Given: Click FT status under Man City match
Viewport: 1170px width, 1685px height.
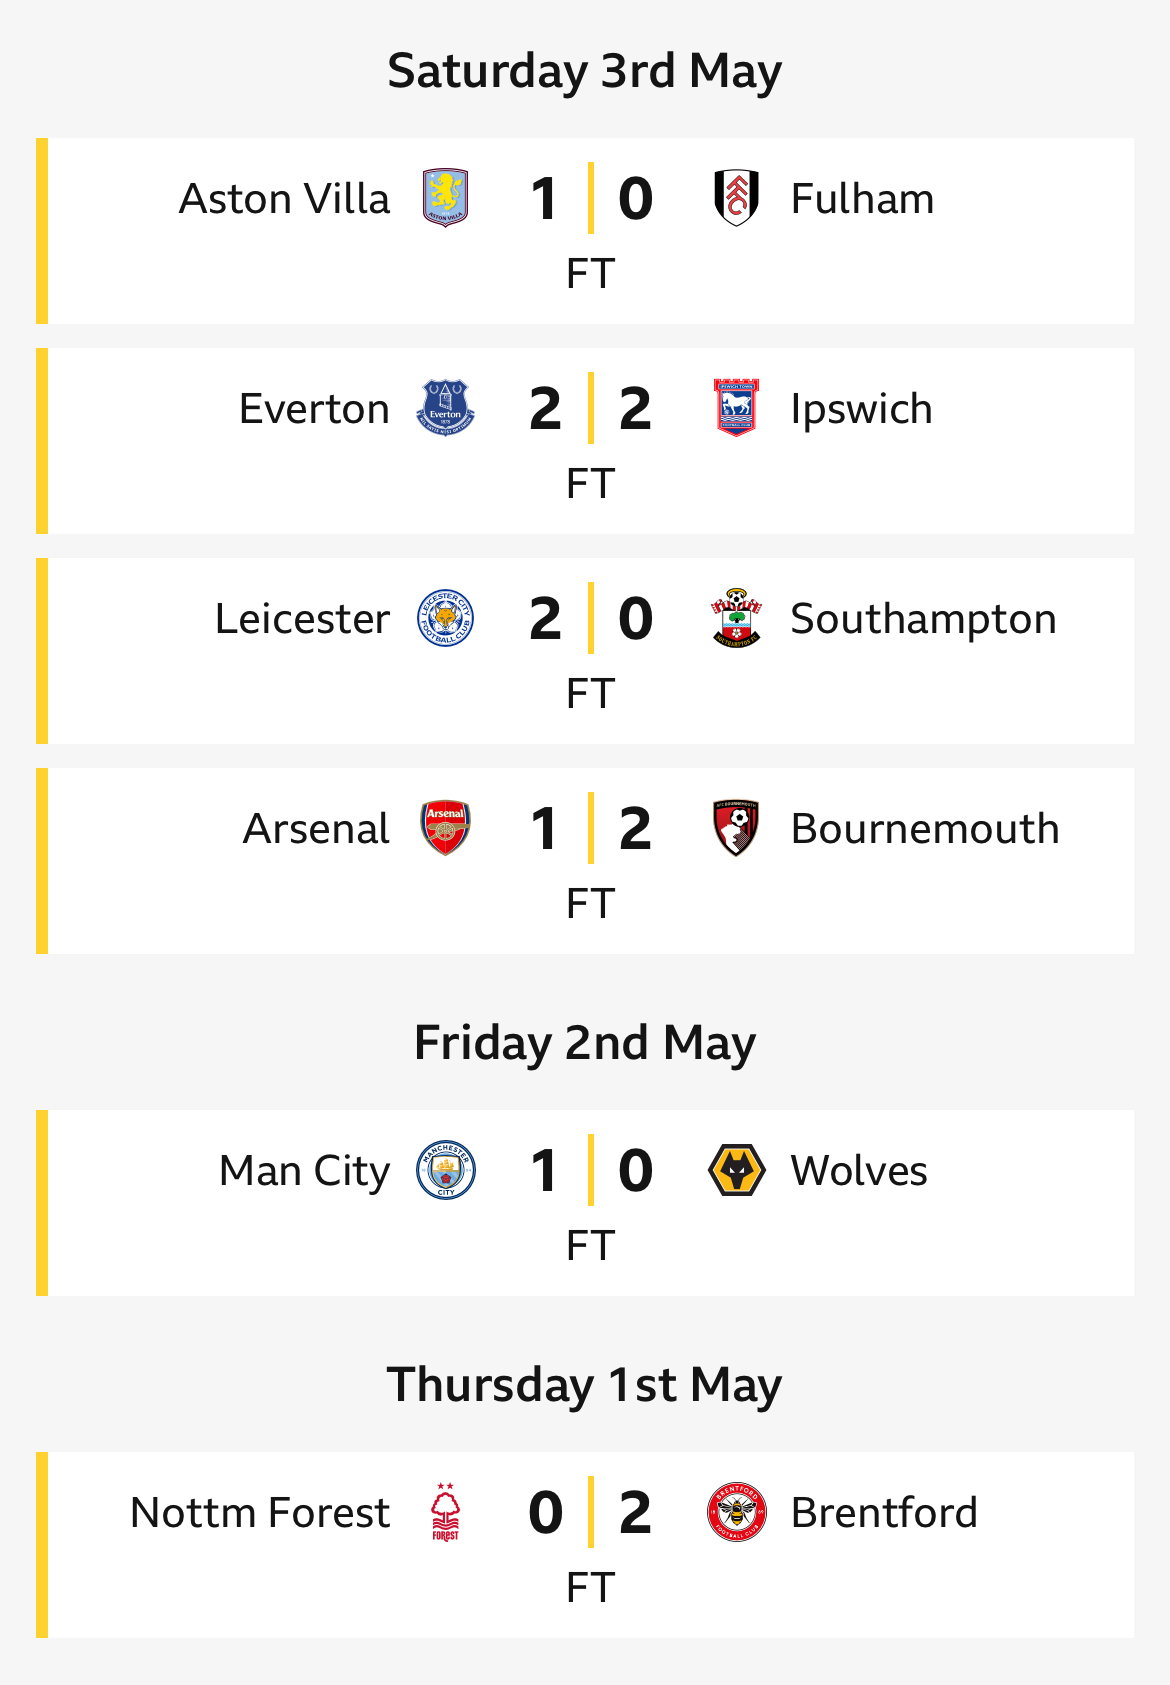Looking at the screenshot, I should (590, 1246).
